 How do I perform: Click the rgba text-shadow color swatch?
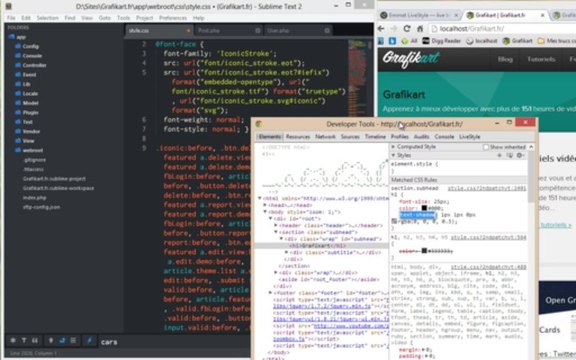394,221
